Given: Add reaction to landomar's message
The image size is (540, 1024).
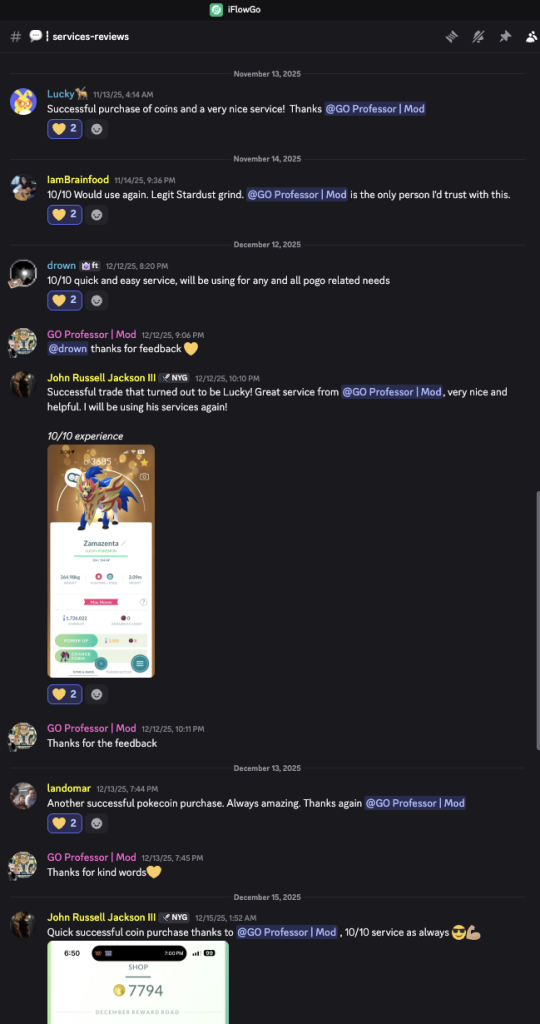Looking at the screenshot, I should point(97,824).
